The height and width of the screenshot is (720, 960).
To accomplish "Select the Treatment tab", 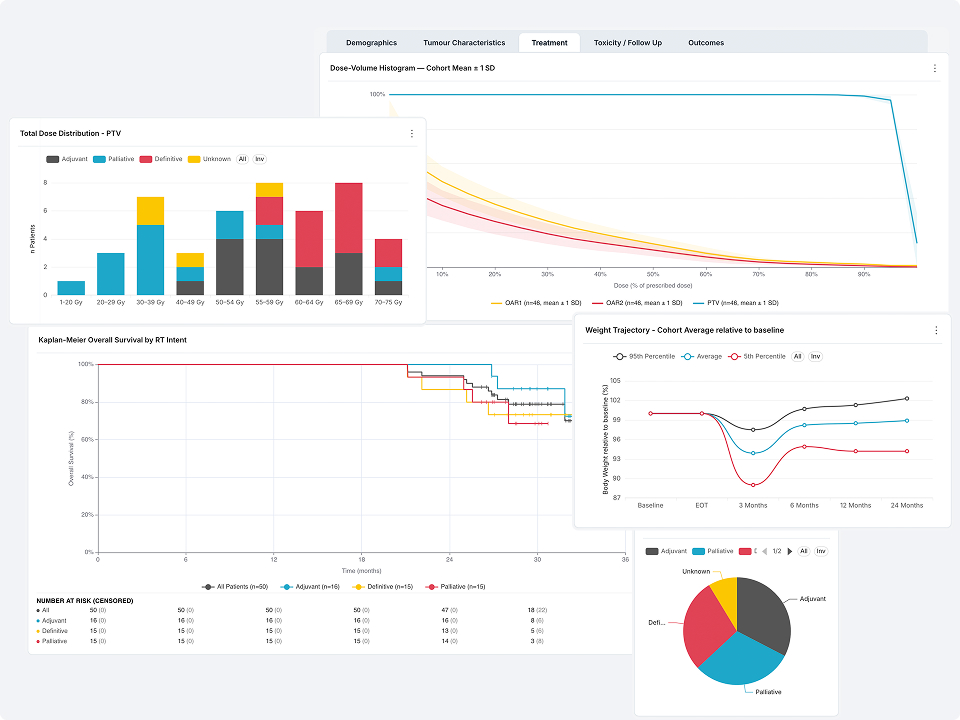I will pyautogui.click(x=549, y=43).
